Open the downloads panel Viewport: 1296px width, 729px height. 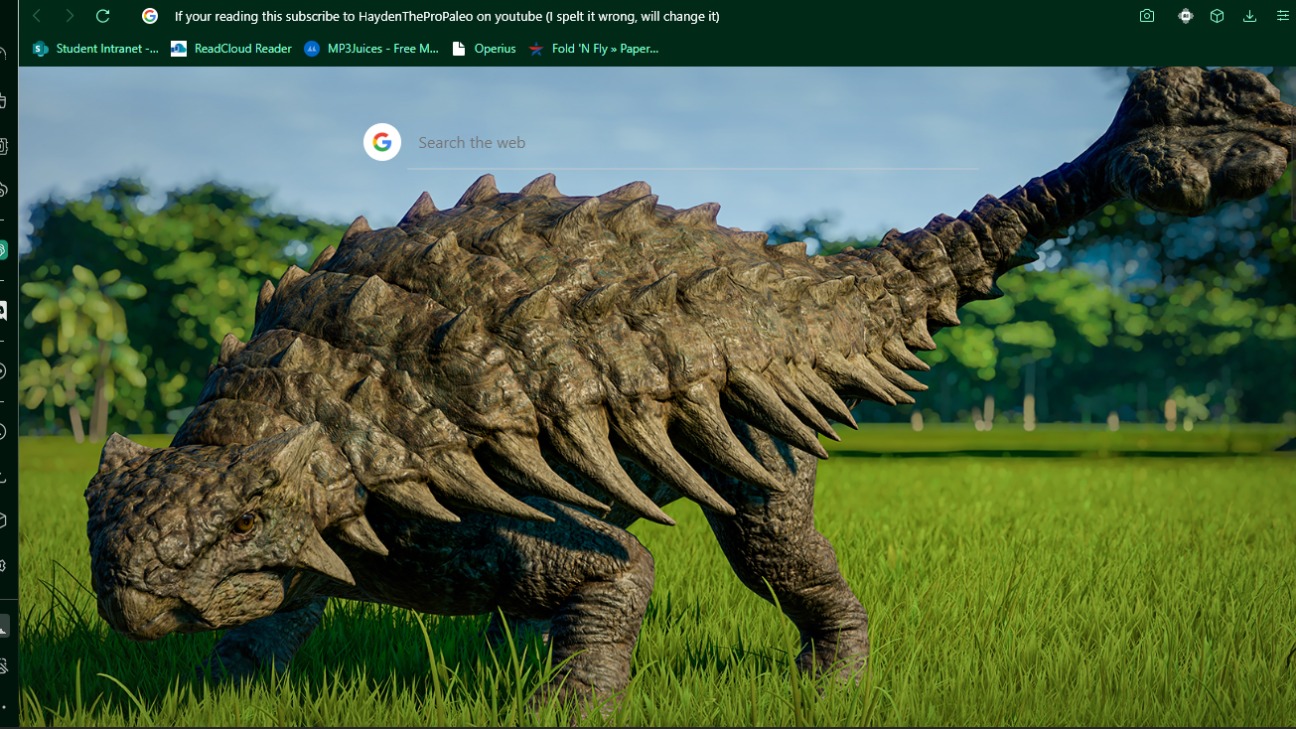(x=1250, y=16)
